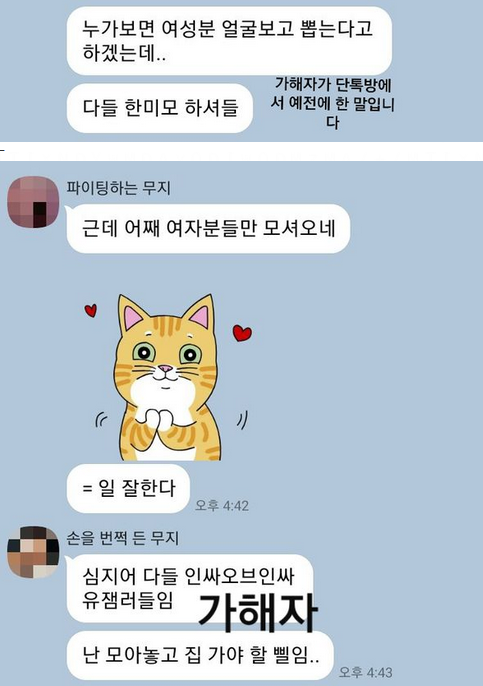Screen dimensions: 483x686
Task: Tap the white divider between the two screenshots
Action: [x=242, y=151]
